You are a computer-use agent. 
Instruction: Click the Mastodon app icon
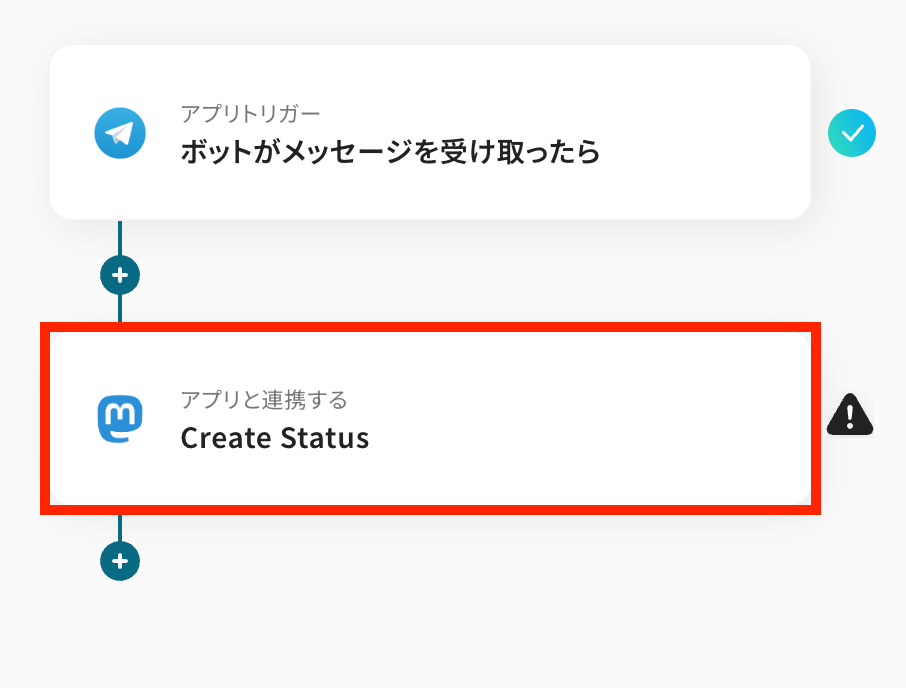120,420
